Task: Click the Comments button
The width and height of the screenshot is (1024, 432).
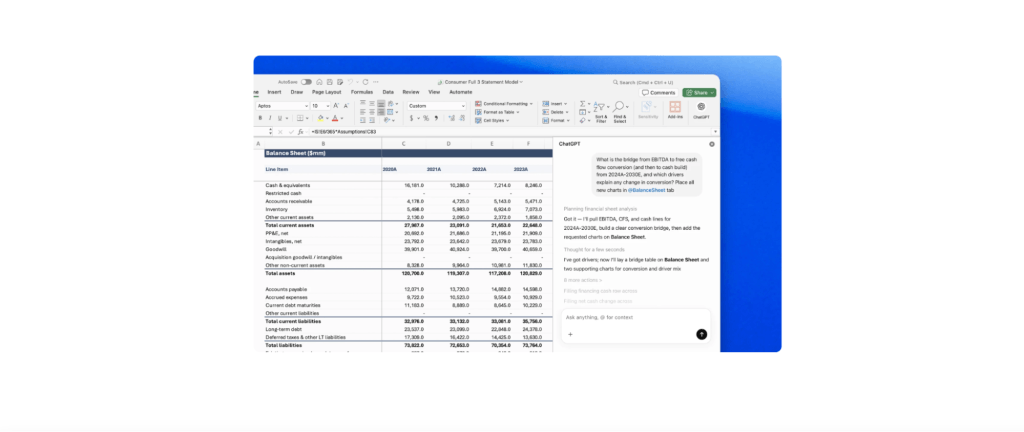Action: [x=659, y=93]
